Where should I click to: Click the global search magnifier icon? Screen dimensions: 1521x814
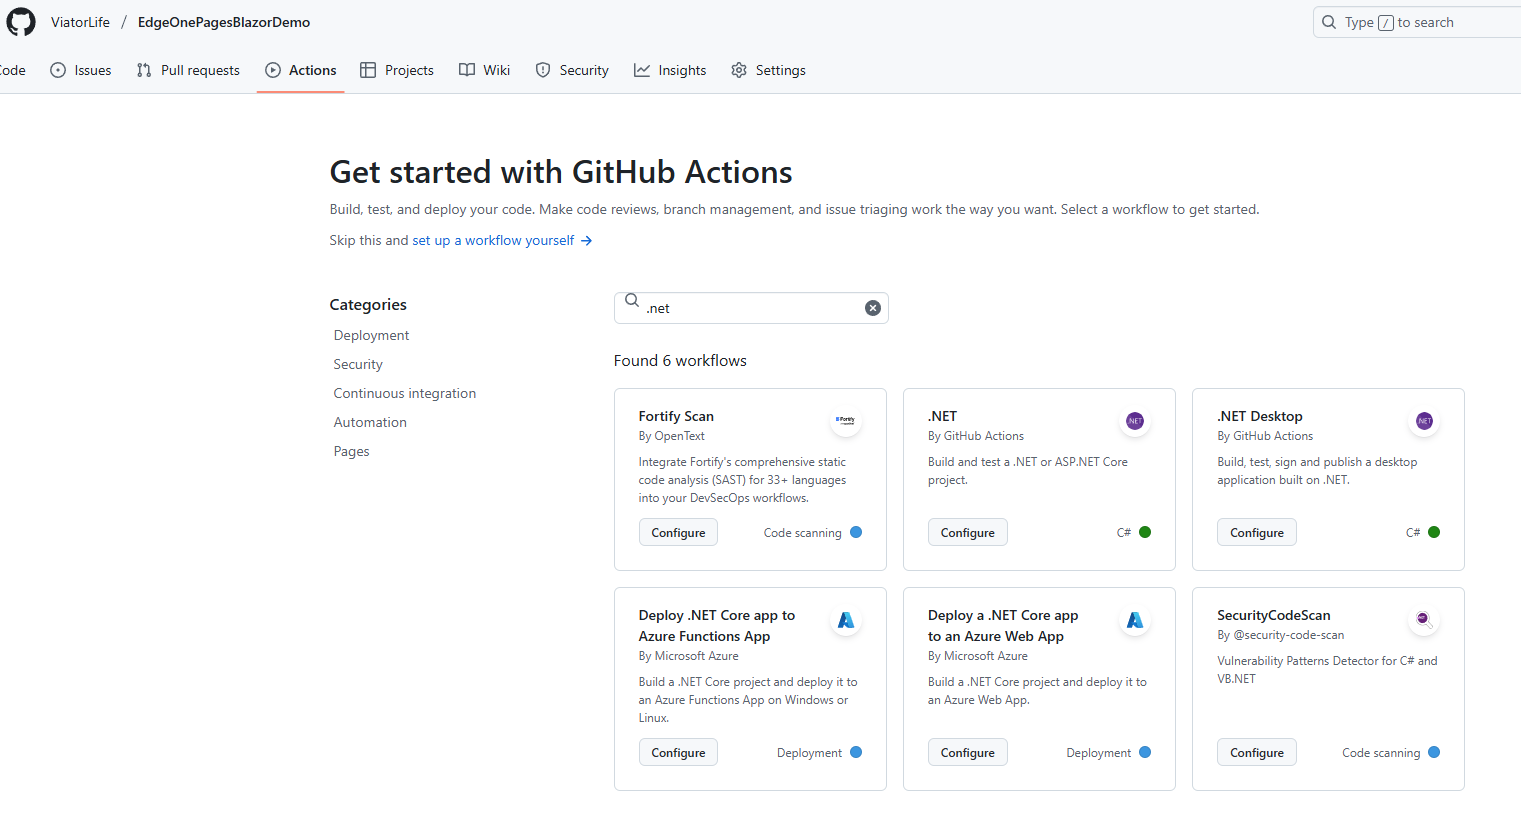click(1329, 22)
